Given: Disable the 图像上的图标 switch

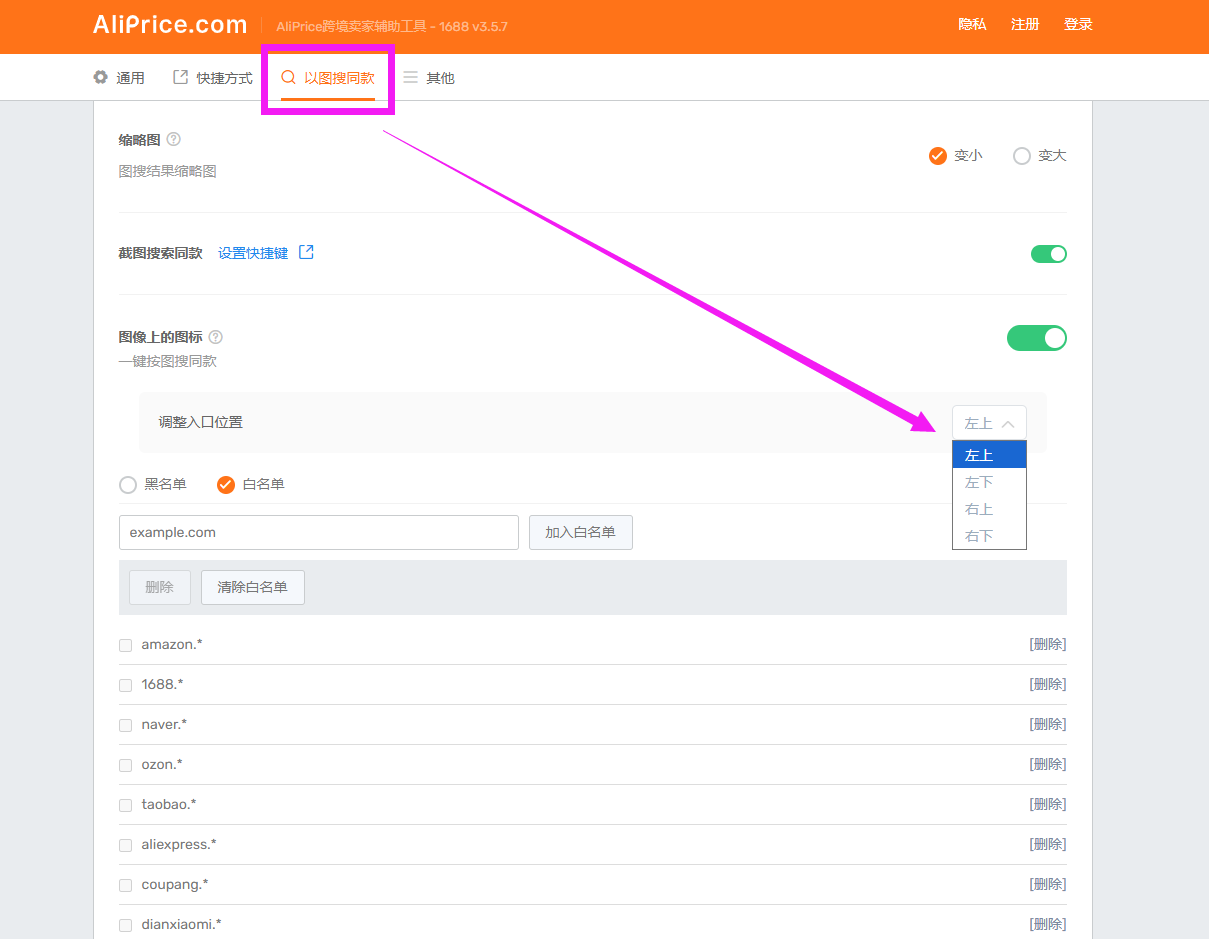Looking at the screenshot, I should coord(1036,338).
